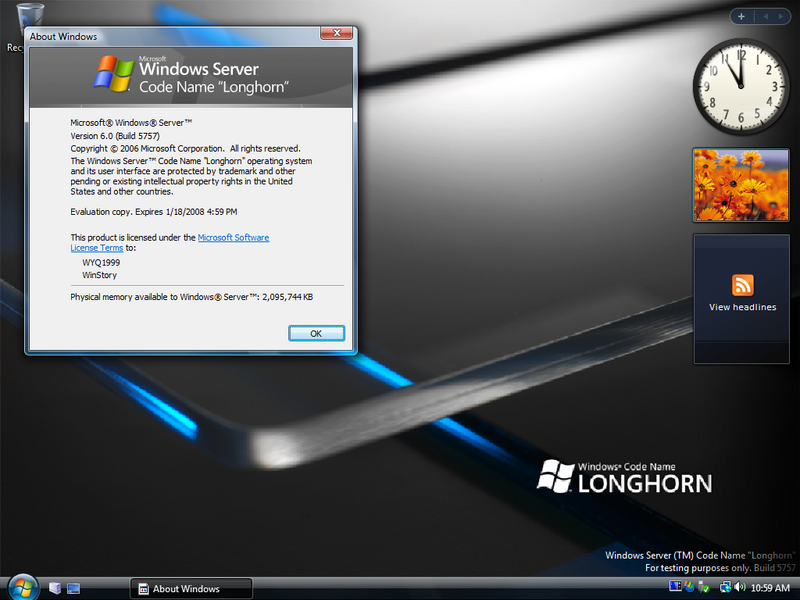This screenshot has height=600, width=800.
Task: Click the Windows flag logo in banner
Action: (x=113, y=74)
